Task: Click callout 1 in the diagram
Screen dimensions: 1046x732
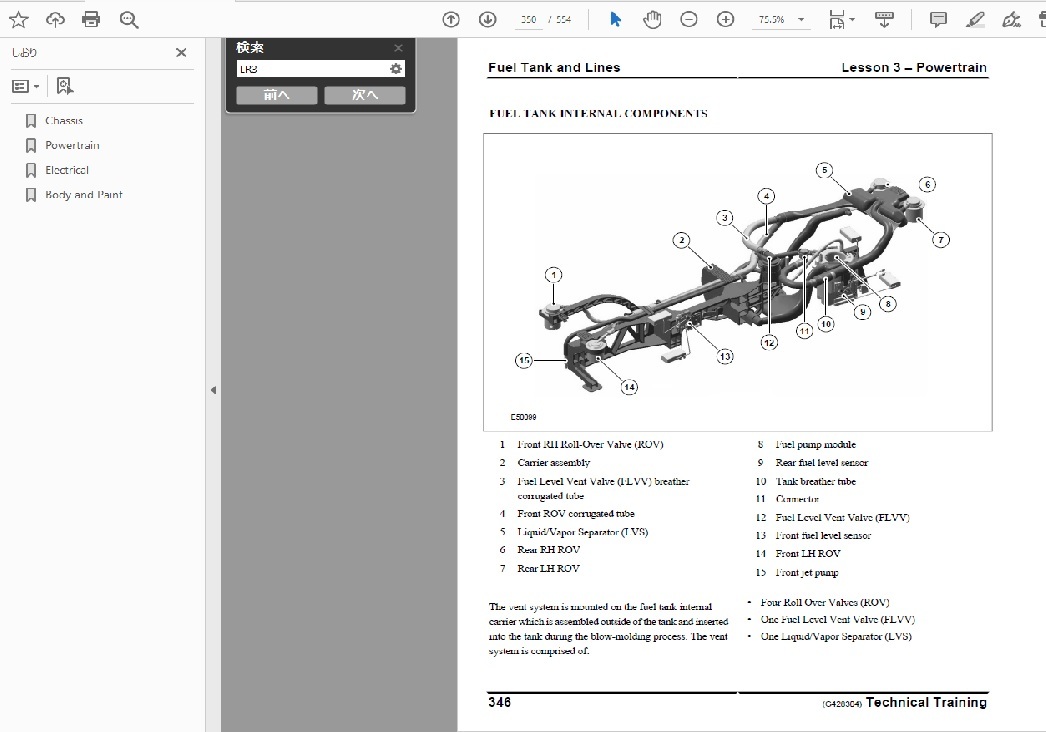Action: tap(553, 275)
